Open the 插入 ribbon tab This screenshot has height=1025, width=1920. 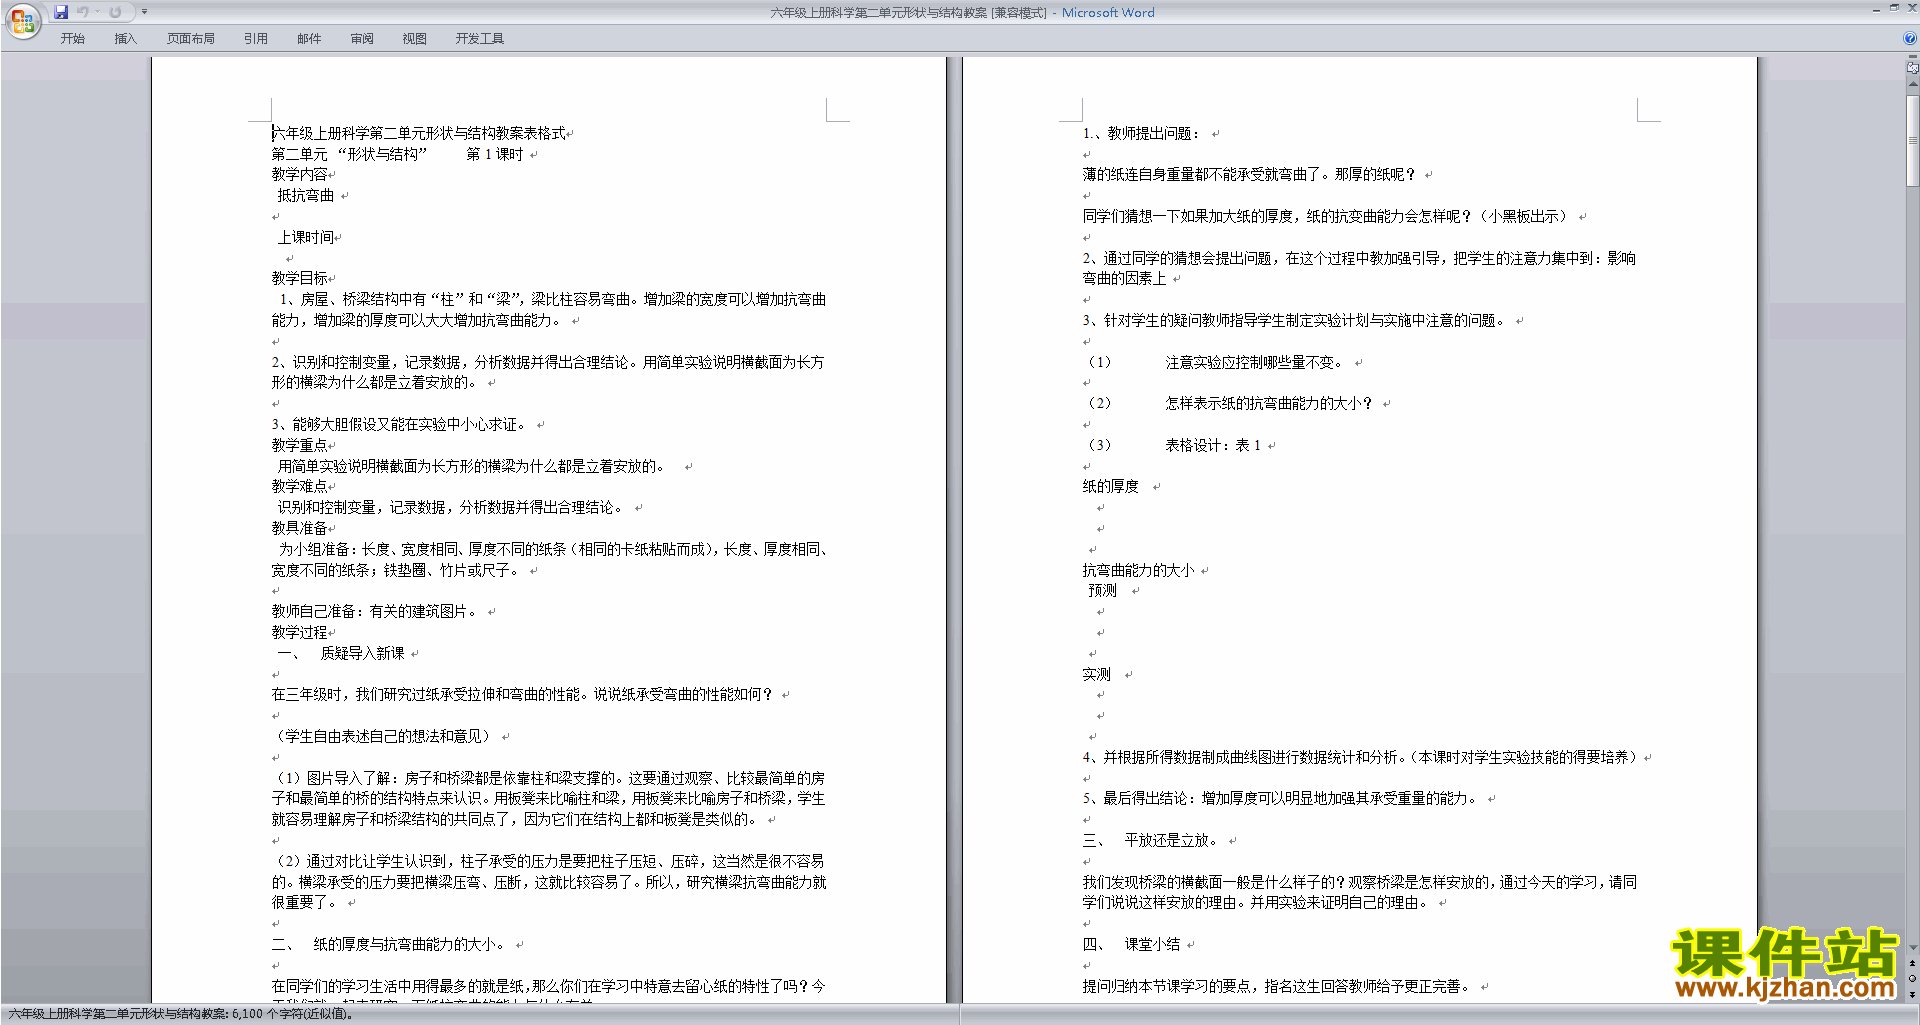(125, 38)
